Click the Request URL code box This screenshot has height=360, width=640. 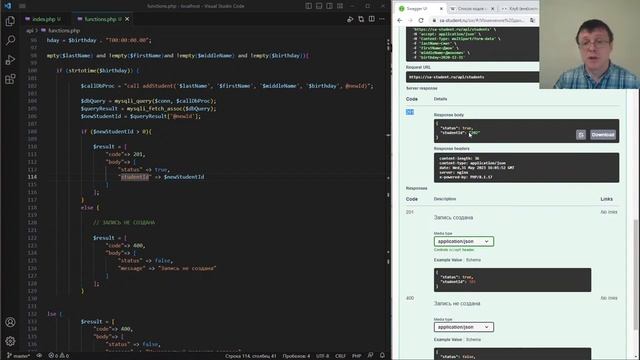click(x=472, y=77)
